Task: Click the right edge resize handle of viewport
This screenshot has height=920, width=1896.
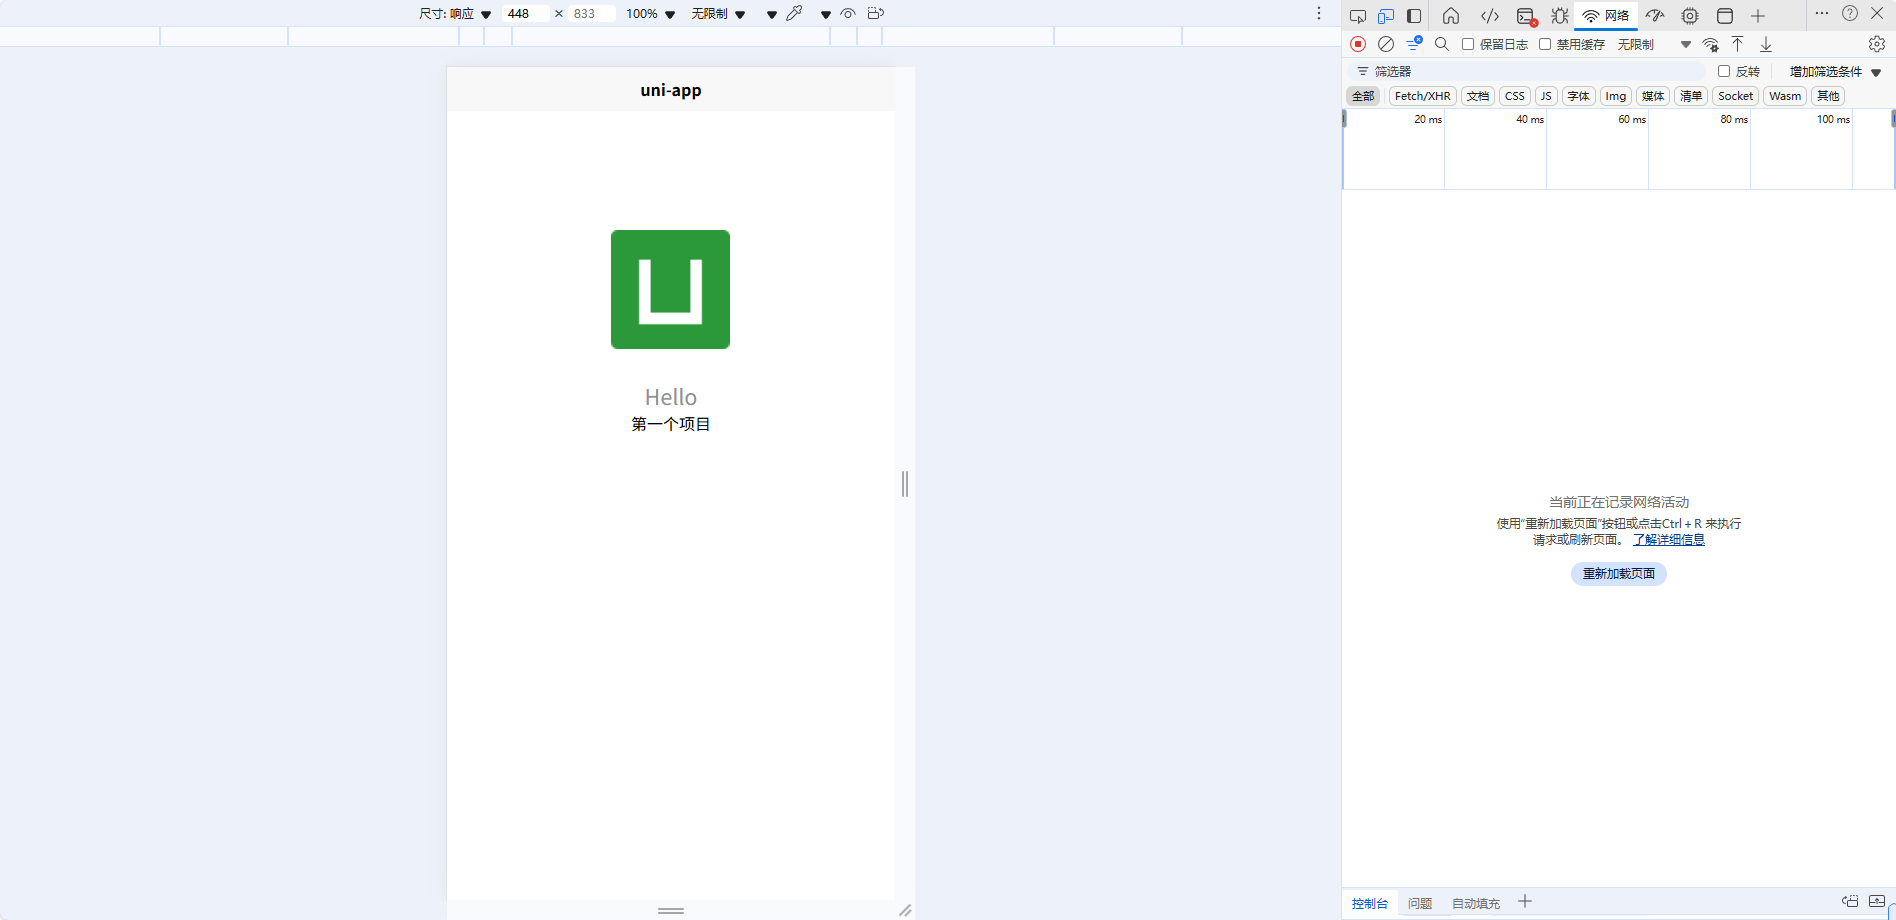Action: point(905,484)
